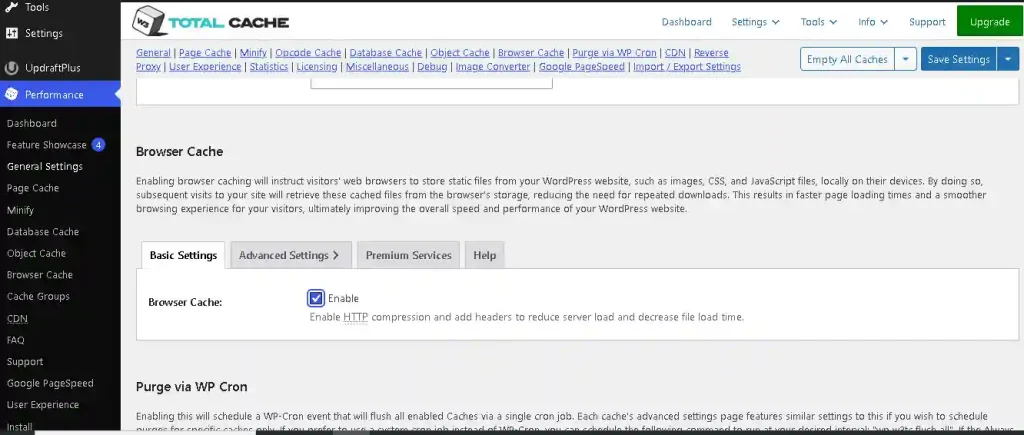The image size is (1024, 435).
Task: Jump to General anchor link
Action: click(153, 53)
